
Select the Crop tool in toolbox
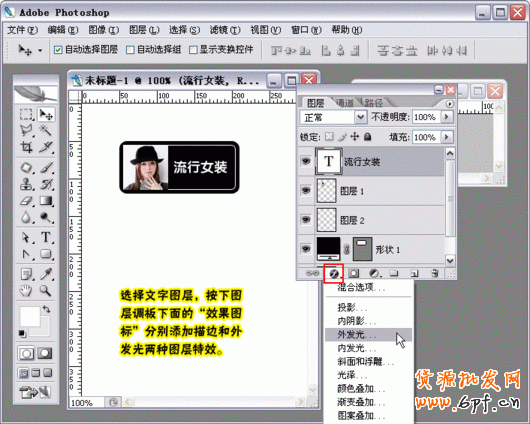click(26, 147)
